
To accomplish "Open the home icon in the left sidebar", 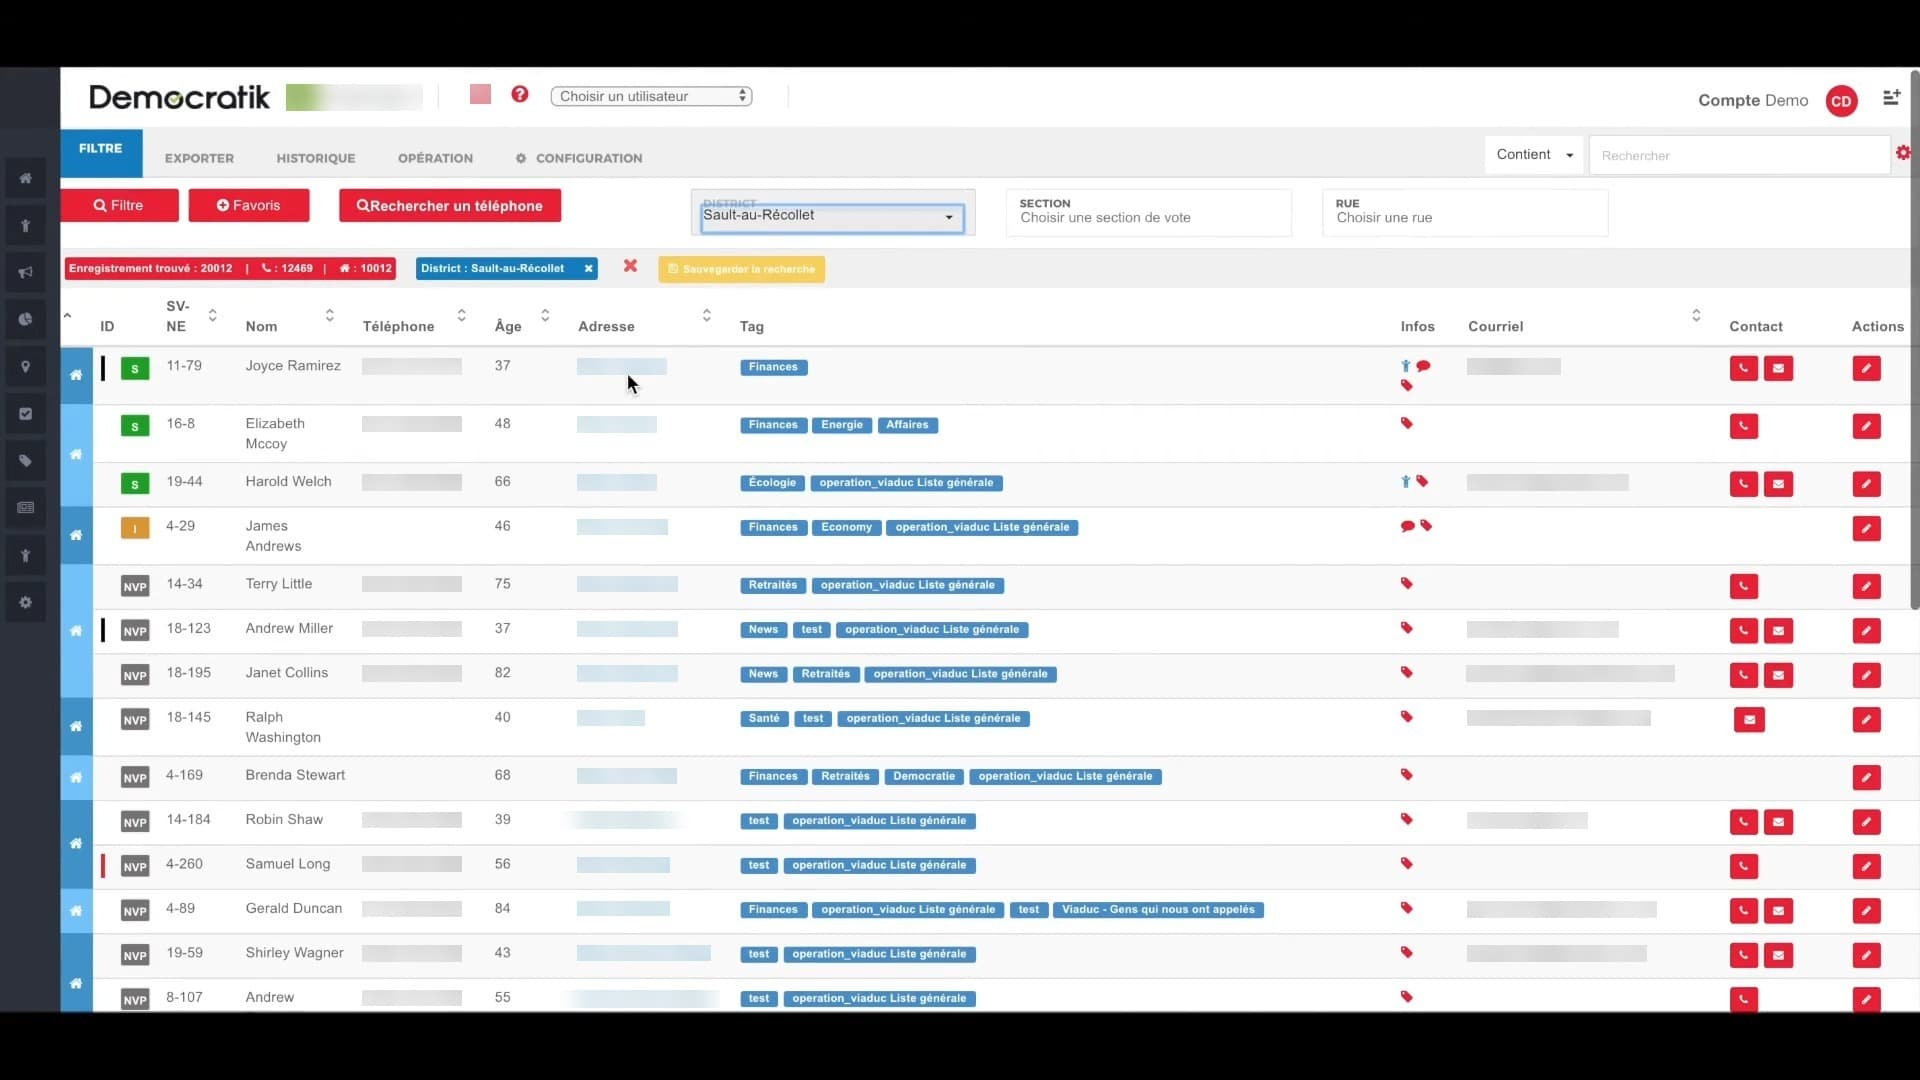I will click(x=26, y=178).
